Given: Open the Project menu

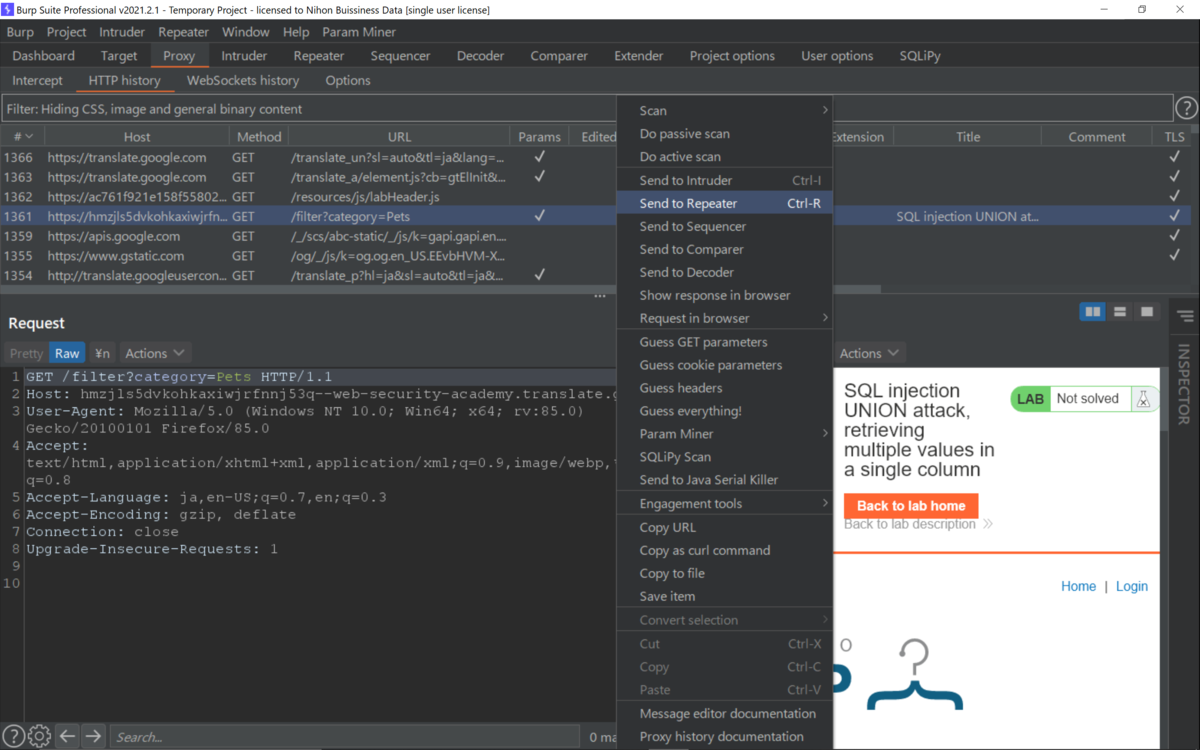Looking at the screenshot, I should click(x=67, y=32).
